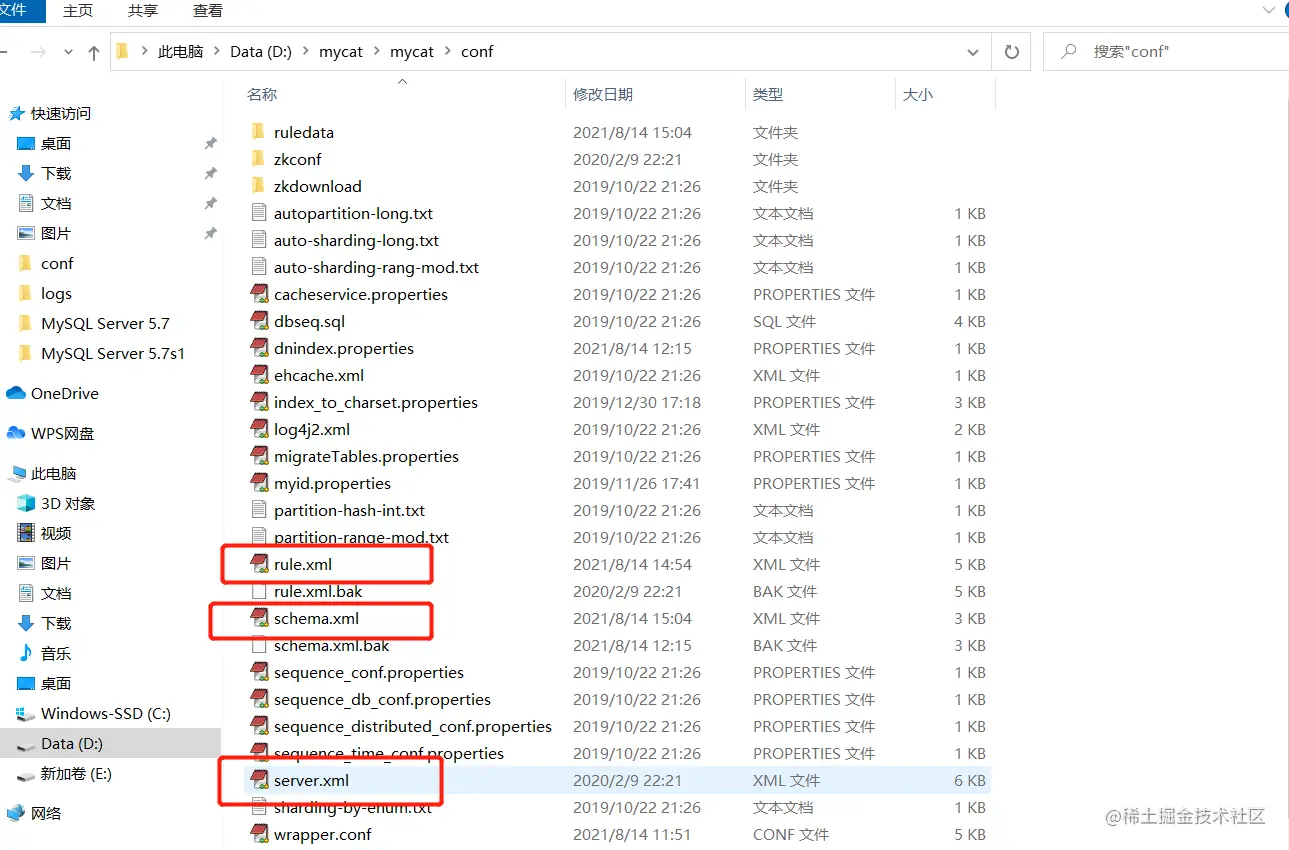Click the dbseq.sql file icon
This screenshot has height=850, width=1289.
[259, 321]
